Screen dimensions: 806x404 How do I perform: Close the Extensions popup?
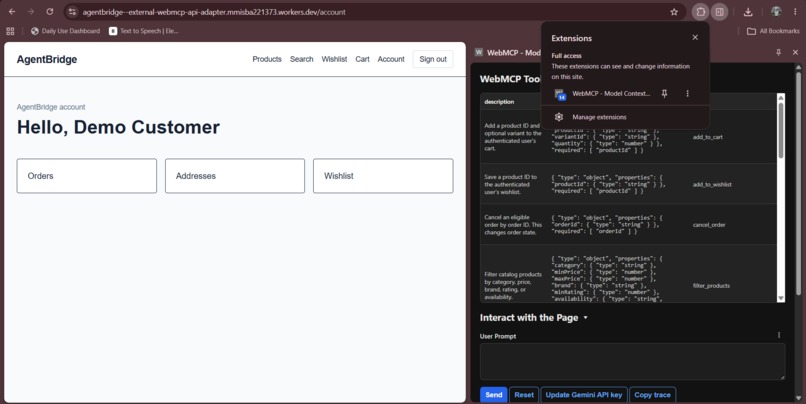point(695,38)
